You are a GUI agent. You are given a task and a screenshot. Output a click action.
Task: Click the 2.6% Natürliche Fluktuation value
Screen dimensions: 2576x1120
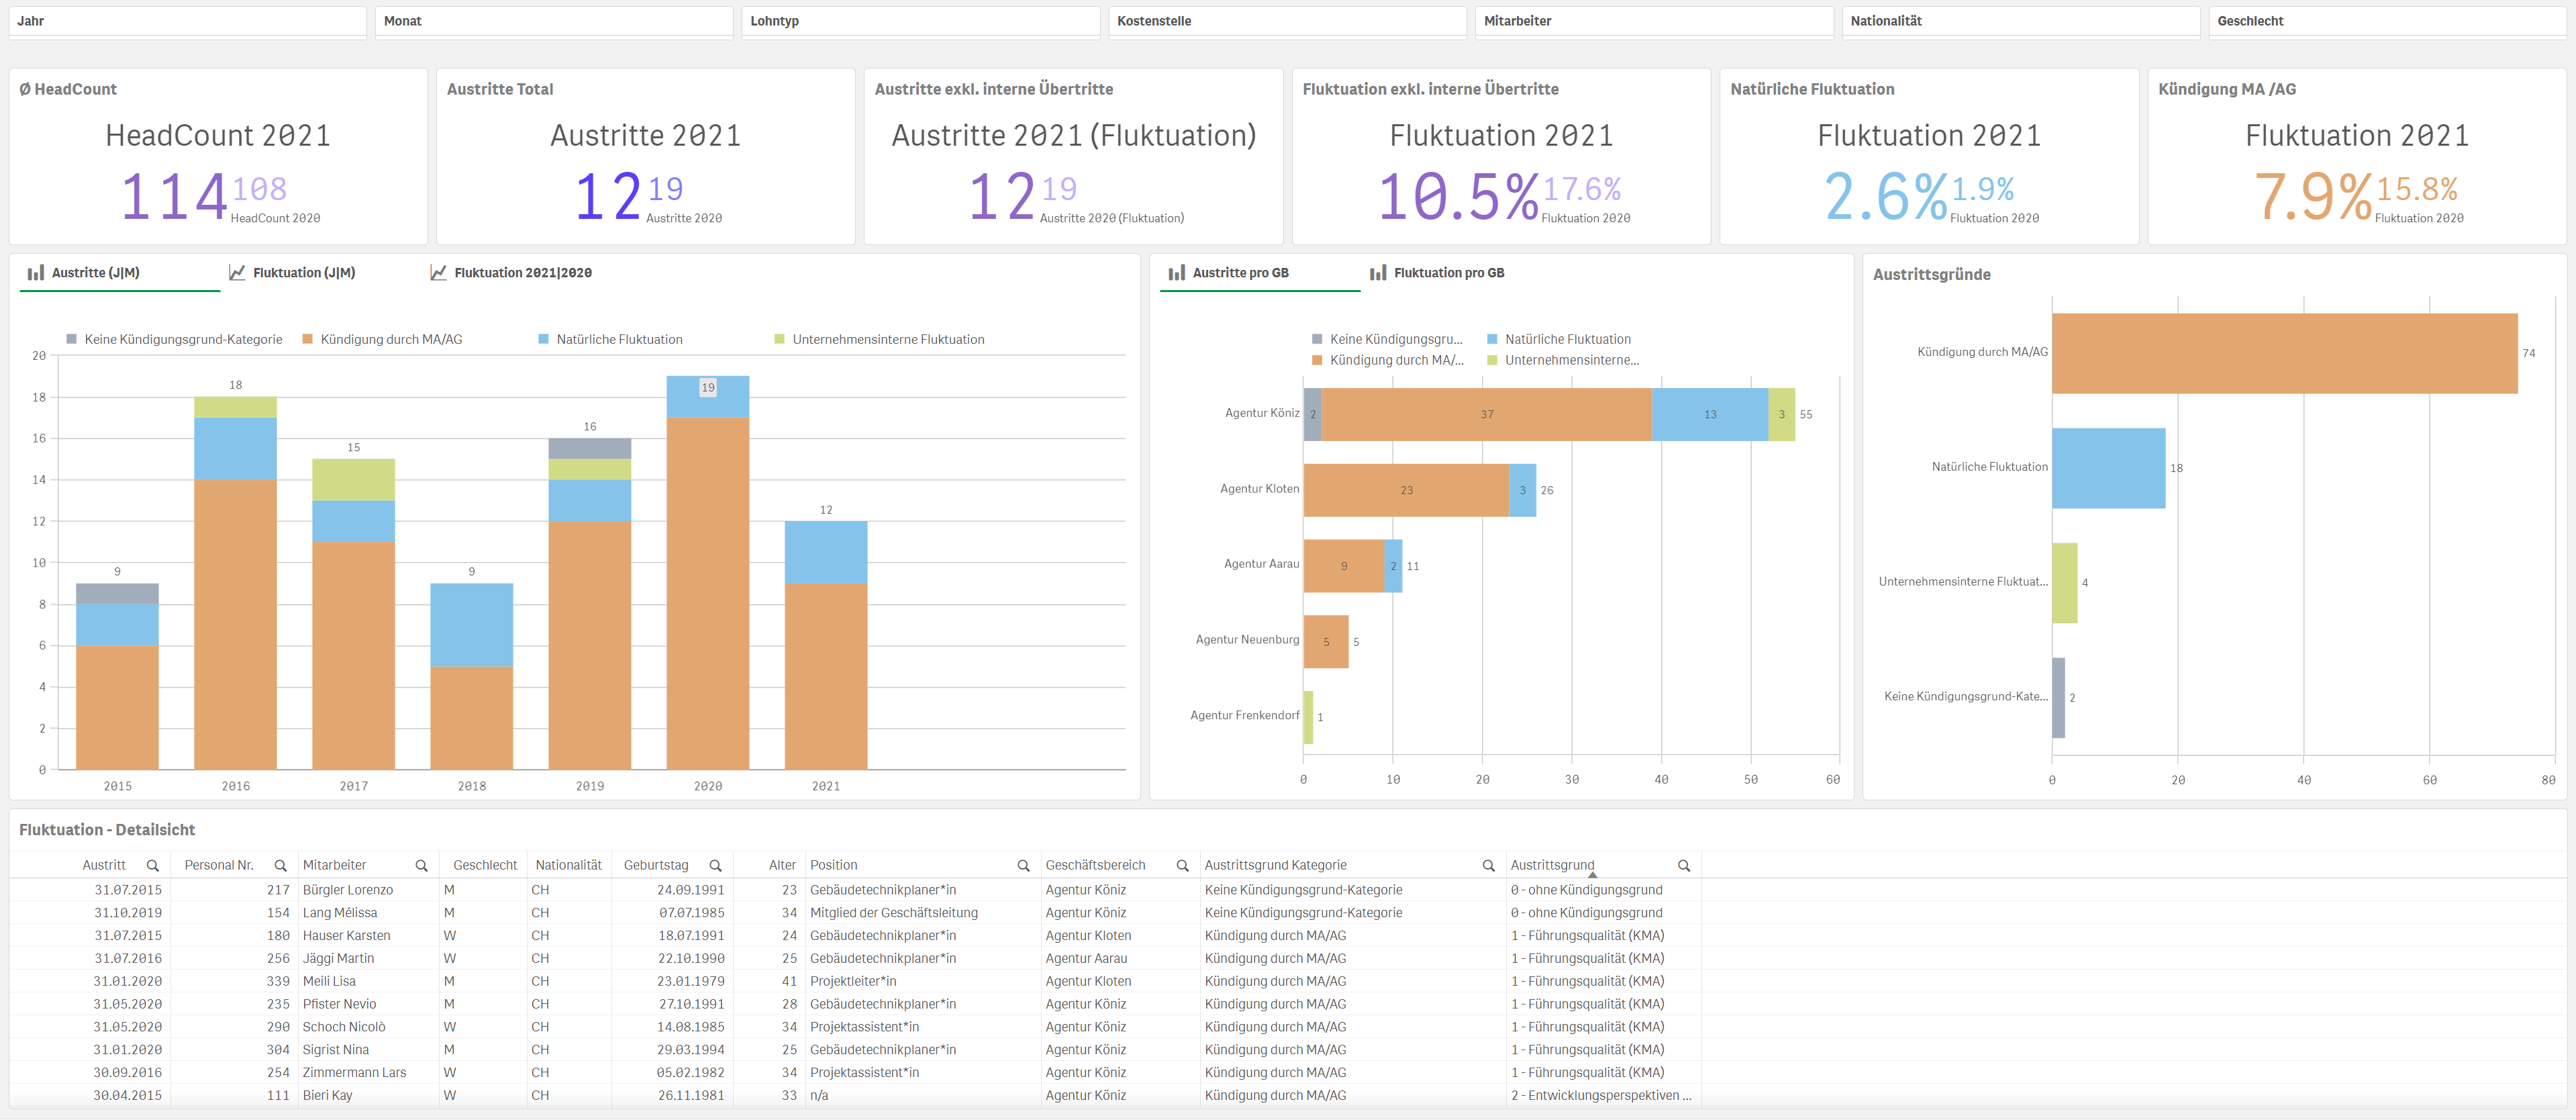pos(1886,196)
